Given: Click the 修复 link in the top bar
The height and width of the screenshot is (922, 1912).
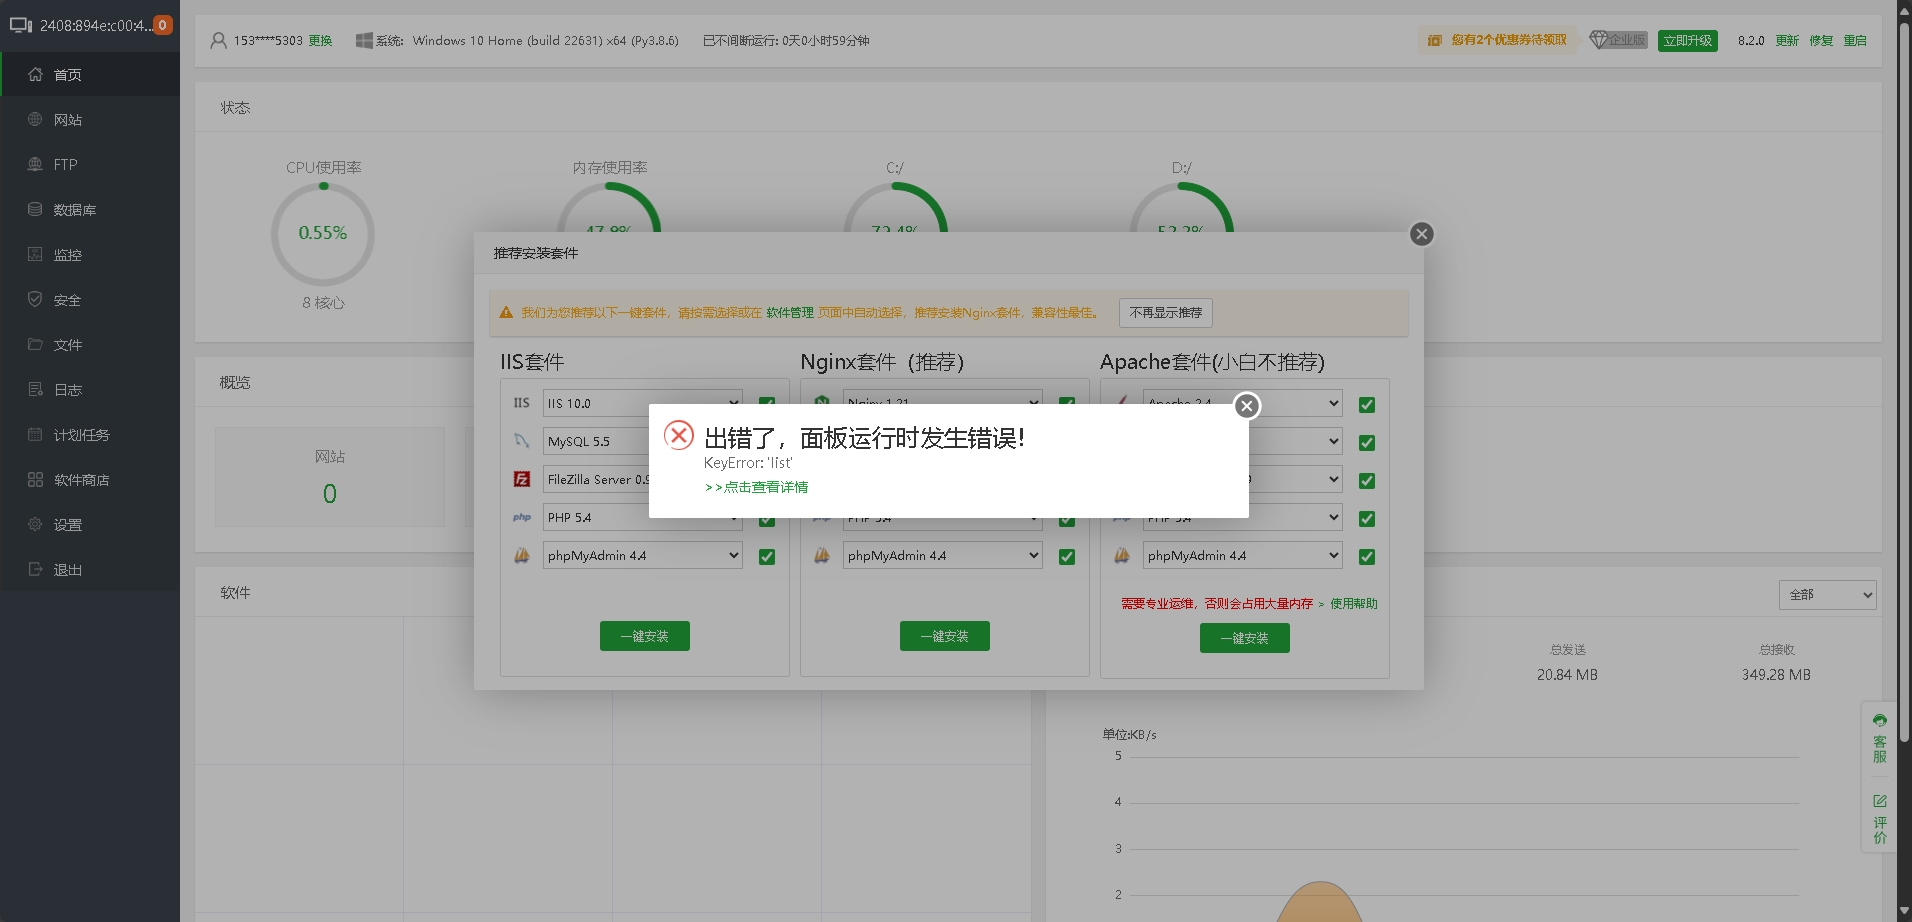Looking at the screenshot, I should tap(1821, 41).
